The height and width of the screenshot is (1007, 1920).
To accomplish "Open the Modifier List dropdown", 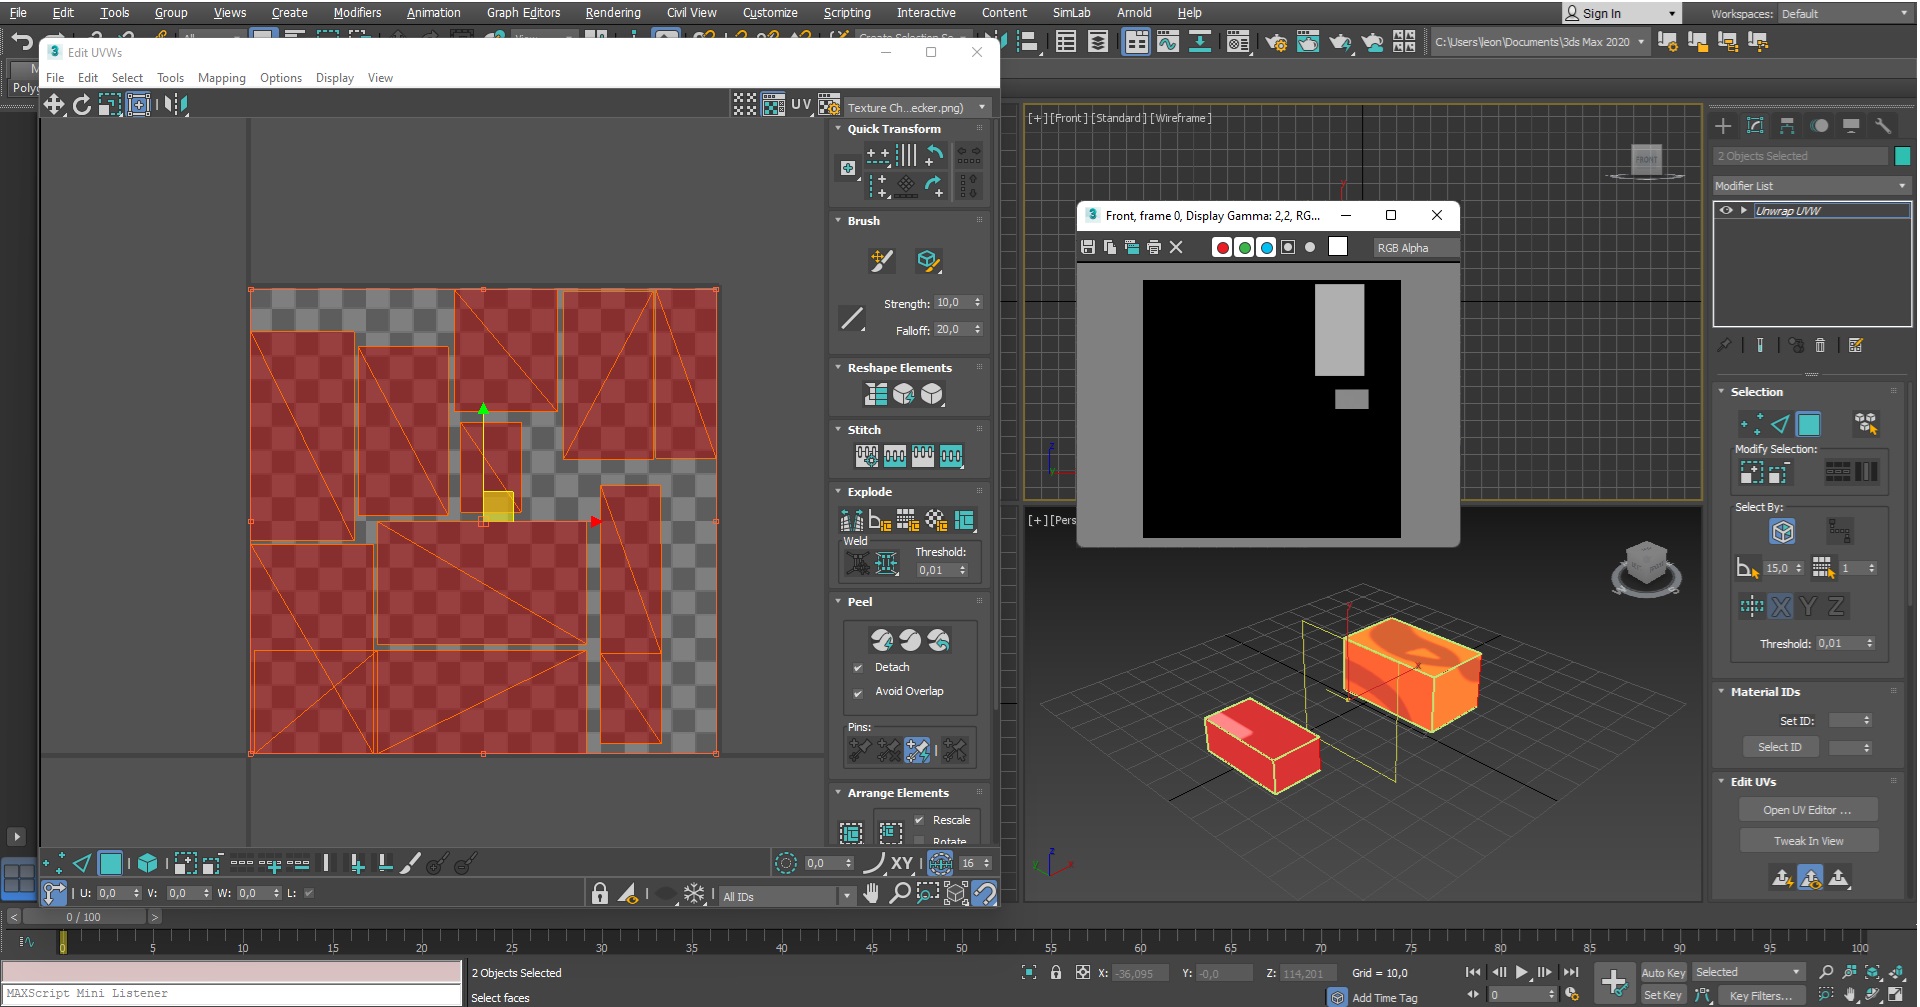I will [1810, 186].
